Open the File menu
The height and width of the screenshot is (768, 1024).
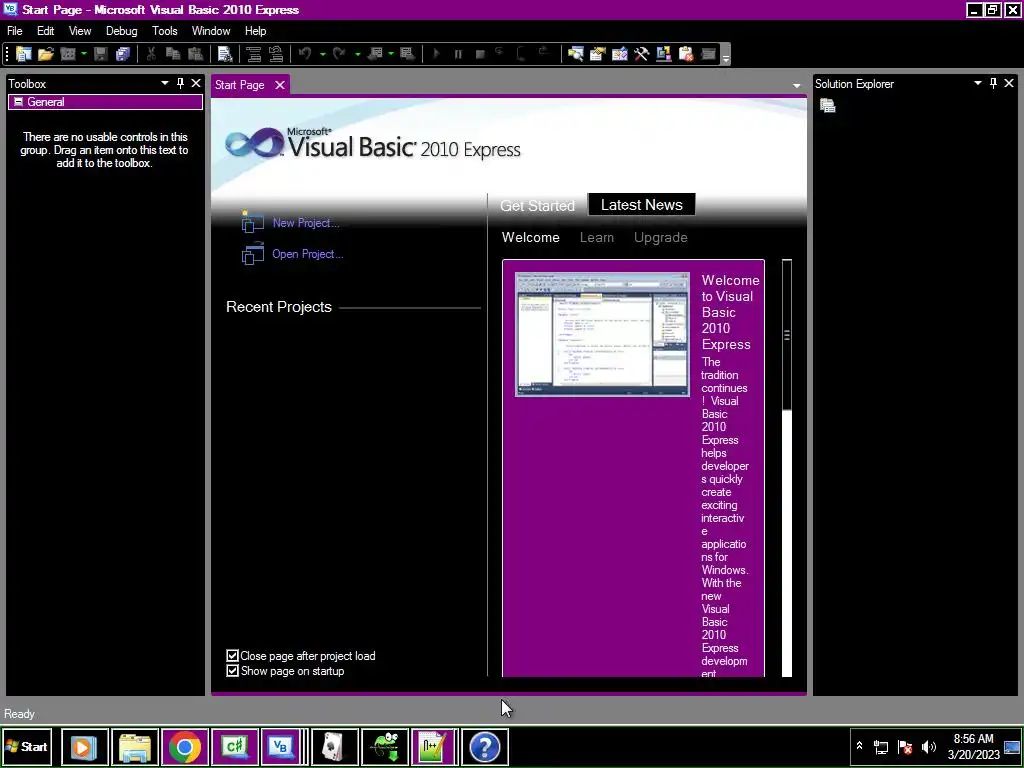tap(14, 31)
